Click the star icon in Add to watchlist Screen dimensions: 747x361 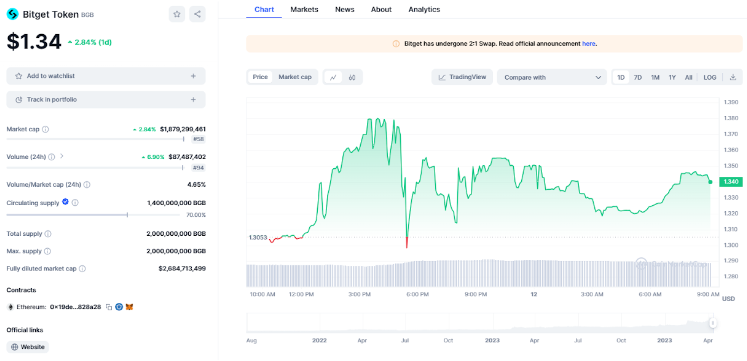click(19, 76)
